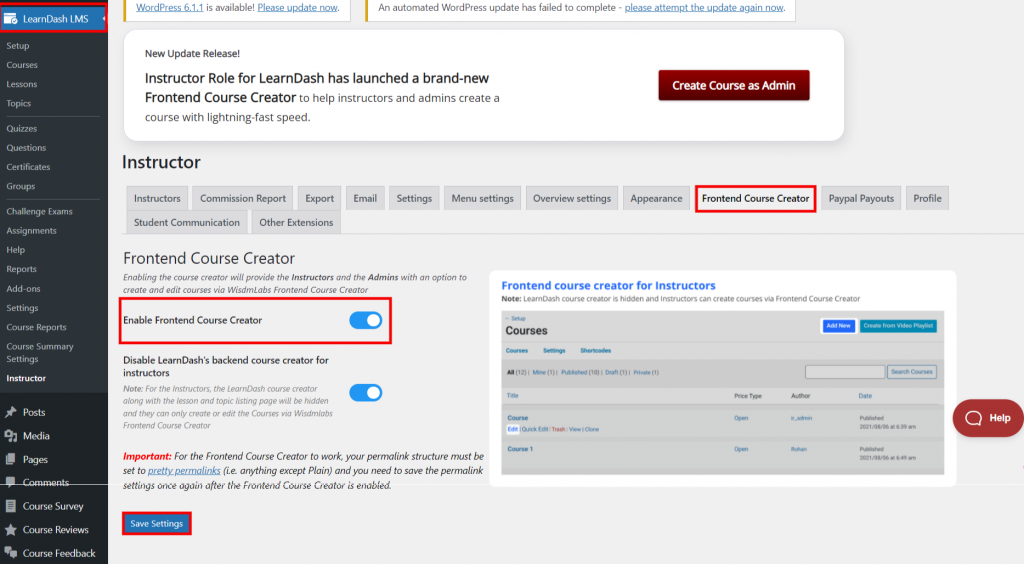Click the Media icon in sidebar
The height and width of the screenshot is (564, 1024).
(x=10, y=436)
